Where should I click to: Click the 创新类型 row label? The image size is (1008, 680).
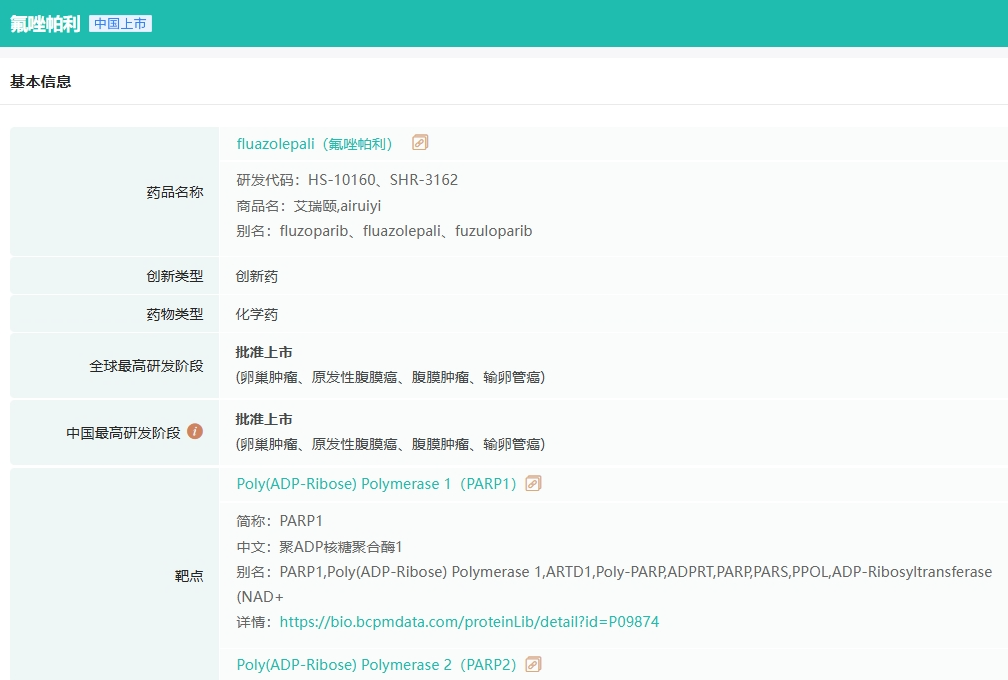coord(175,276)
